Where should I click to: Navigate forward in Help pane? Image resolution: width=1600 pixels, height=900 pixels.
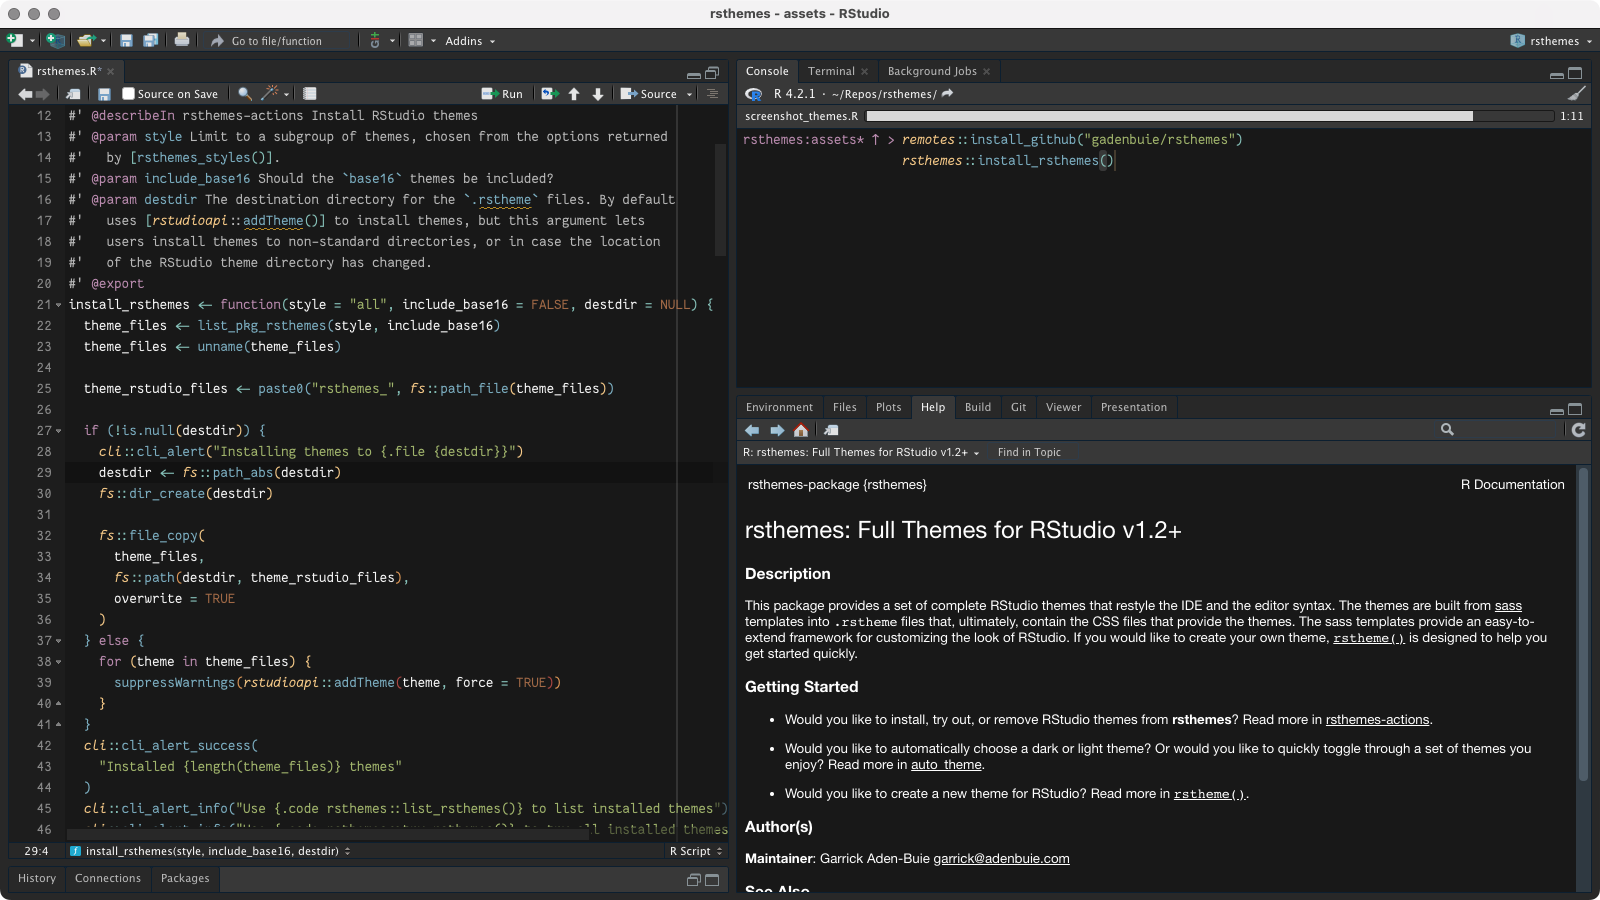tap(777, 430)
